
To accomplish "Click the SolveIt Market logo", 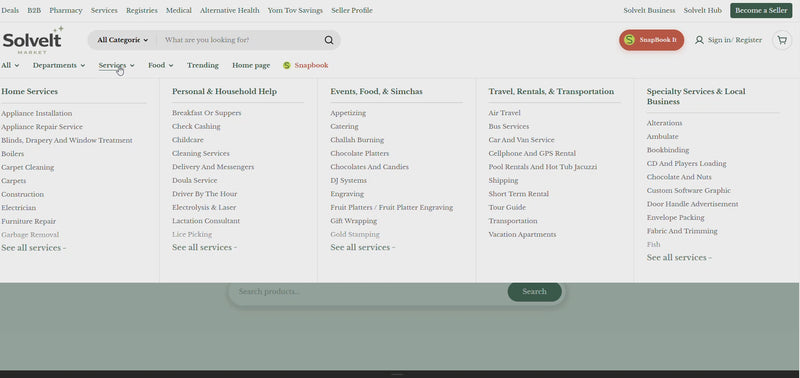I will 33,40.
